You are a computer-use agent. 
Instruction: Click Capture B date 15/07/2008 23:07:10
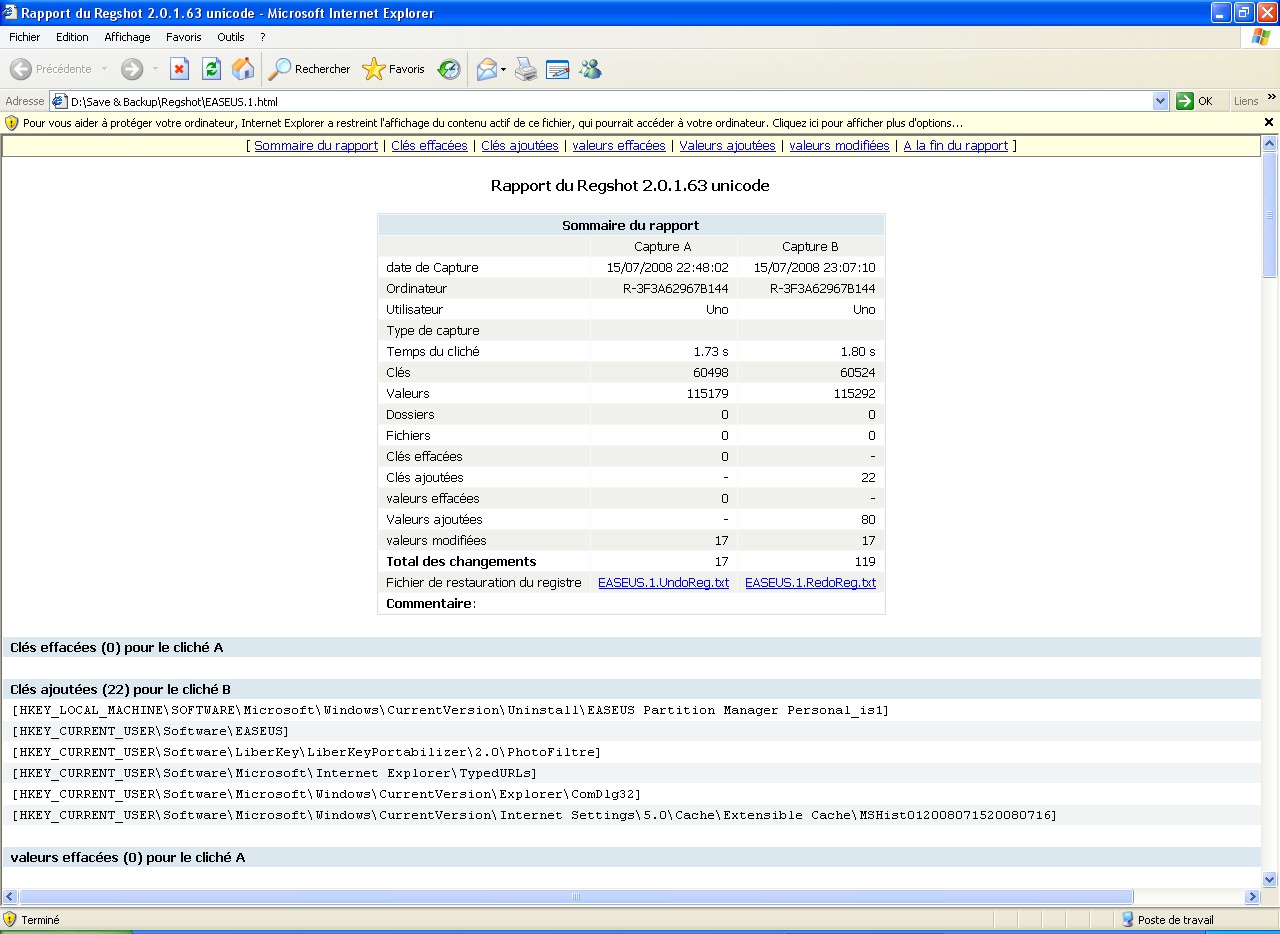tap(814, 268)
